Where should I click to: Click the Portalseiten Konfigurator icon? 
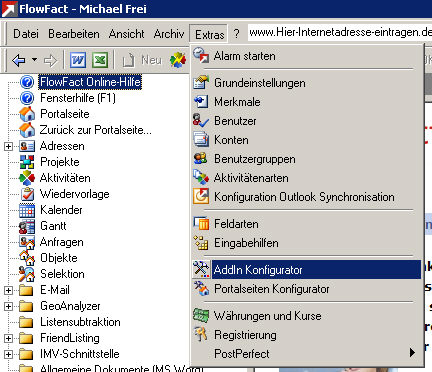[201, 288]
